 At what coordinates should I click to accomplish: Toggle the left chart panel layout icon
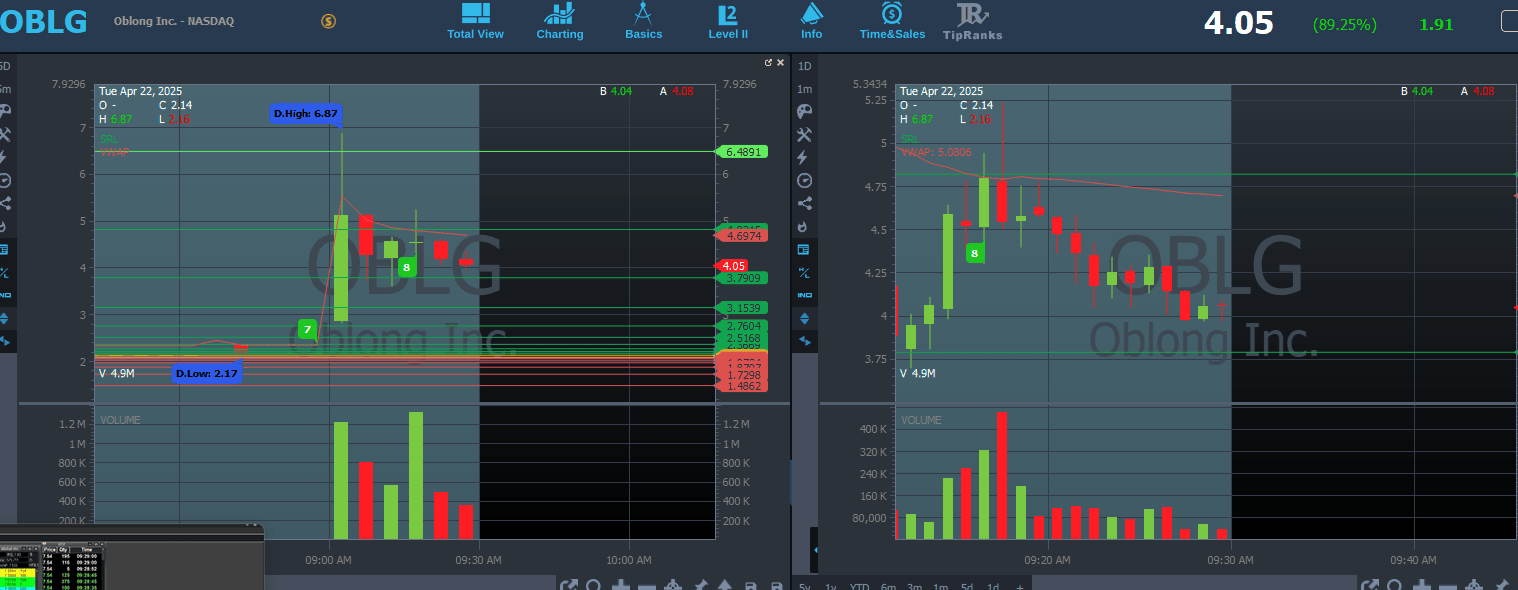(x=4, y=249)
